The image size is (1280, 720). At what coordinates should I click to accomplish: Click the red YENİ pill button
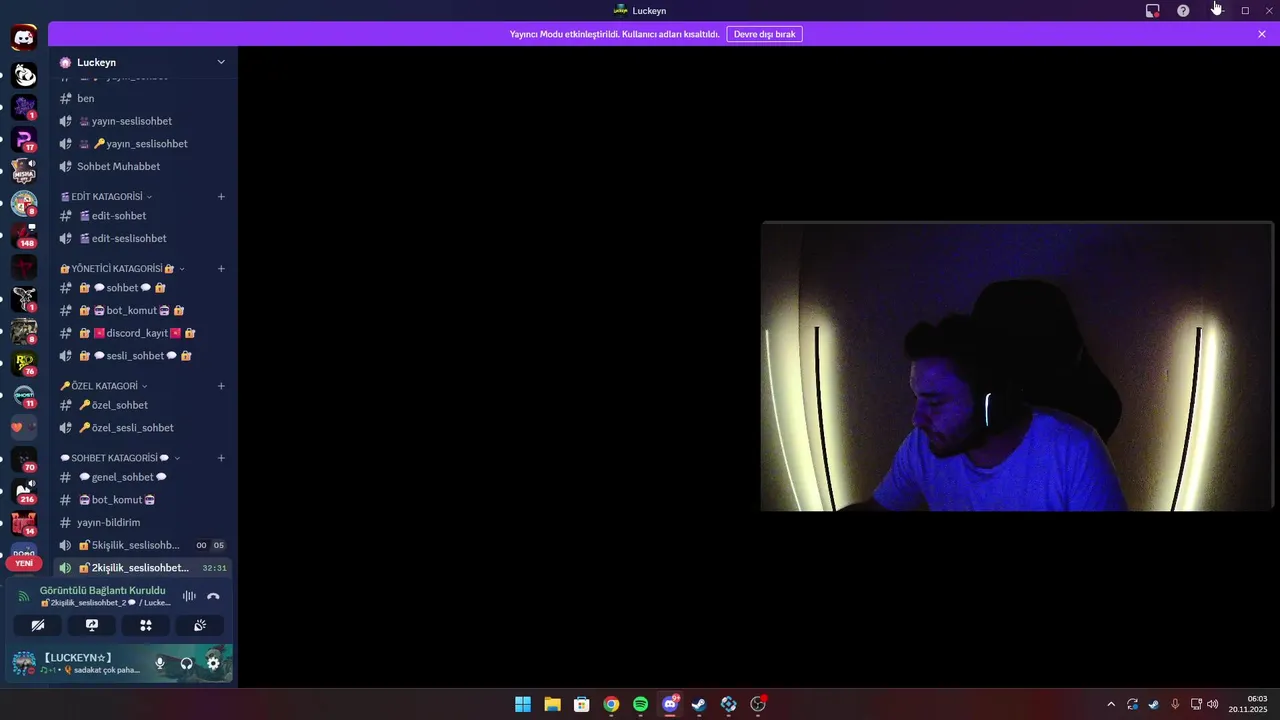click(x=24, y=563)
